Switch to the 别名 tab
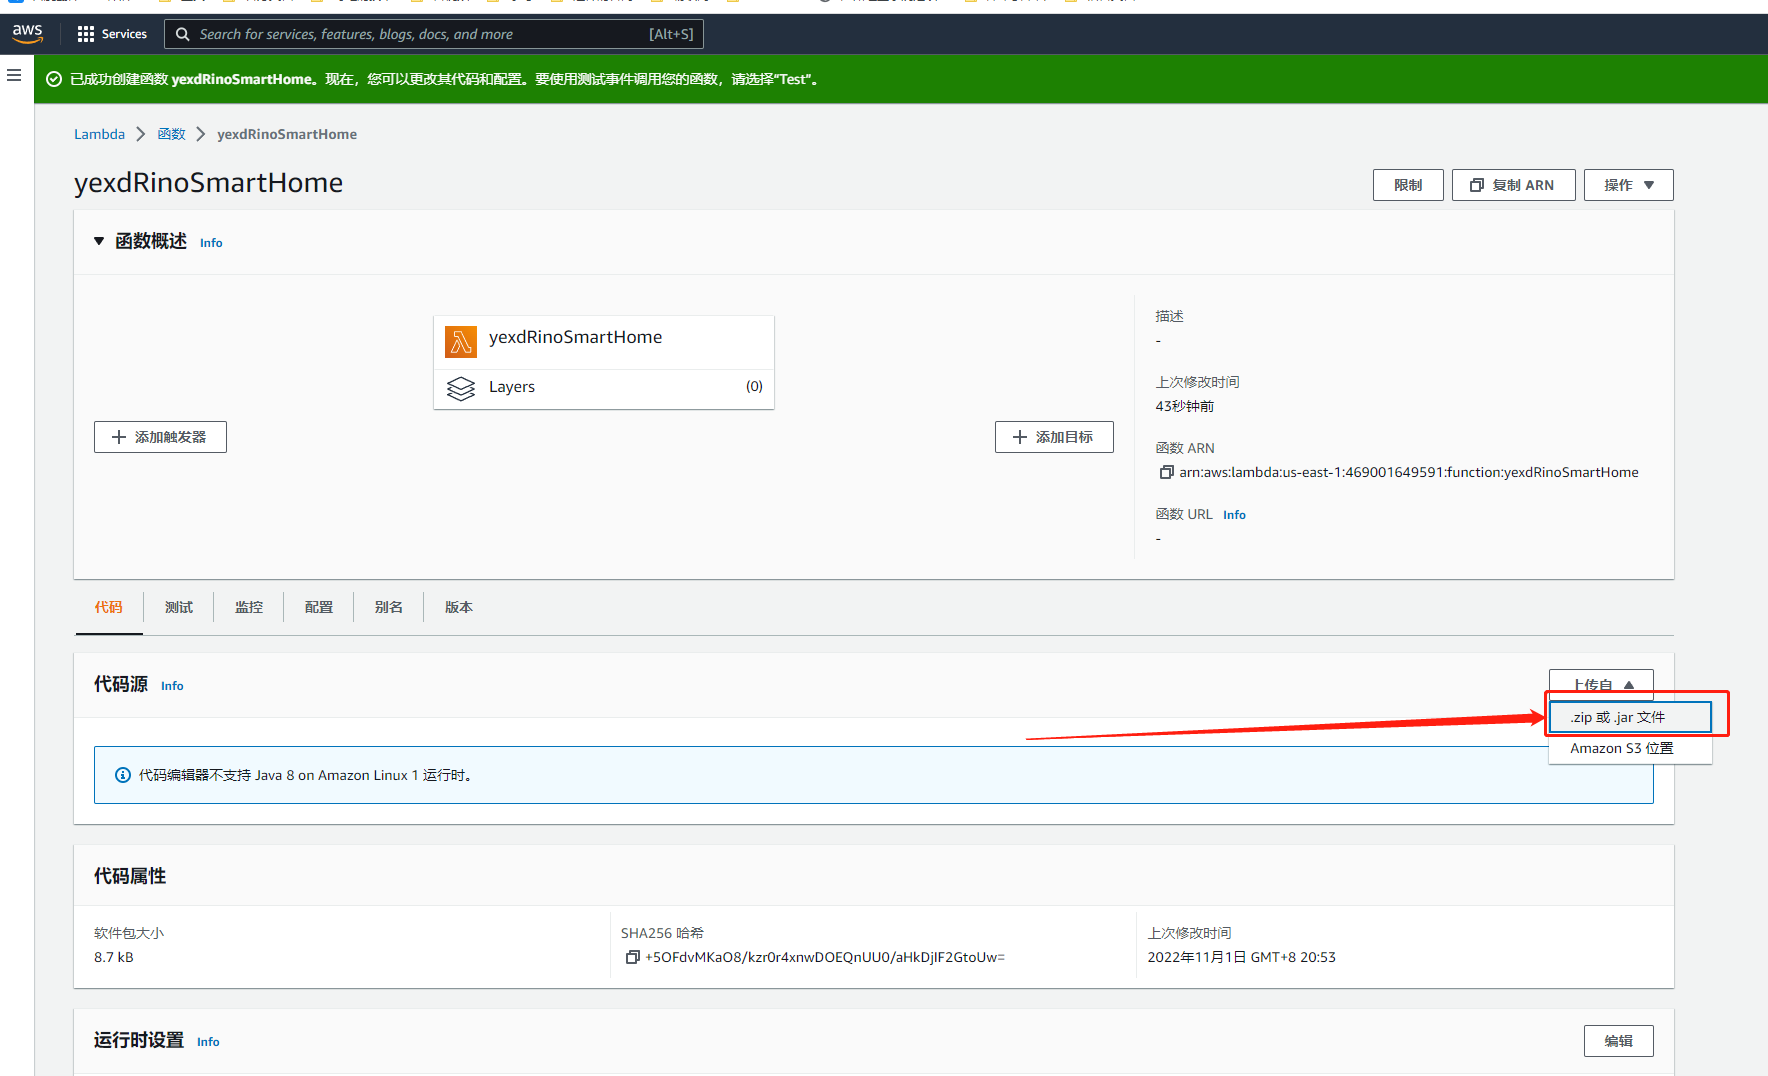The width and height of the screenshot is (1768, 1076). pyautogui.click(x=389, y=607)
